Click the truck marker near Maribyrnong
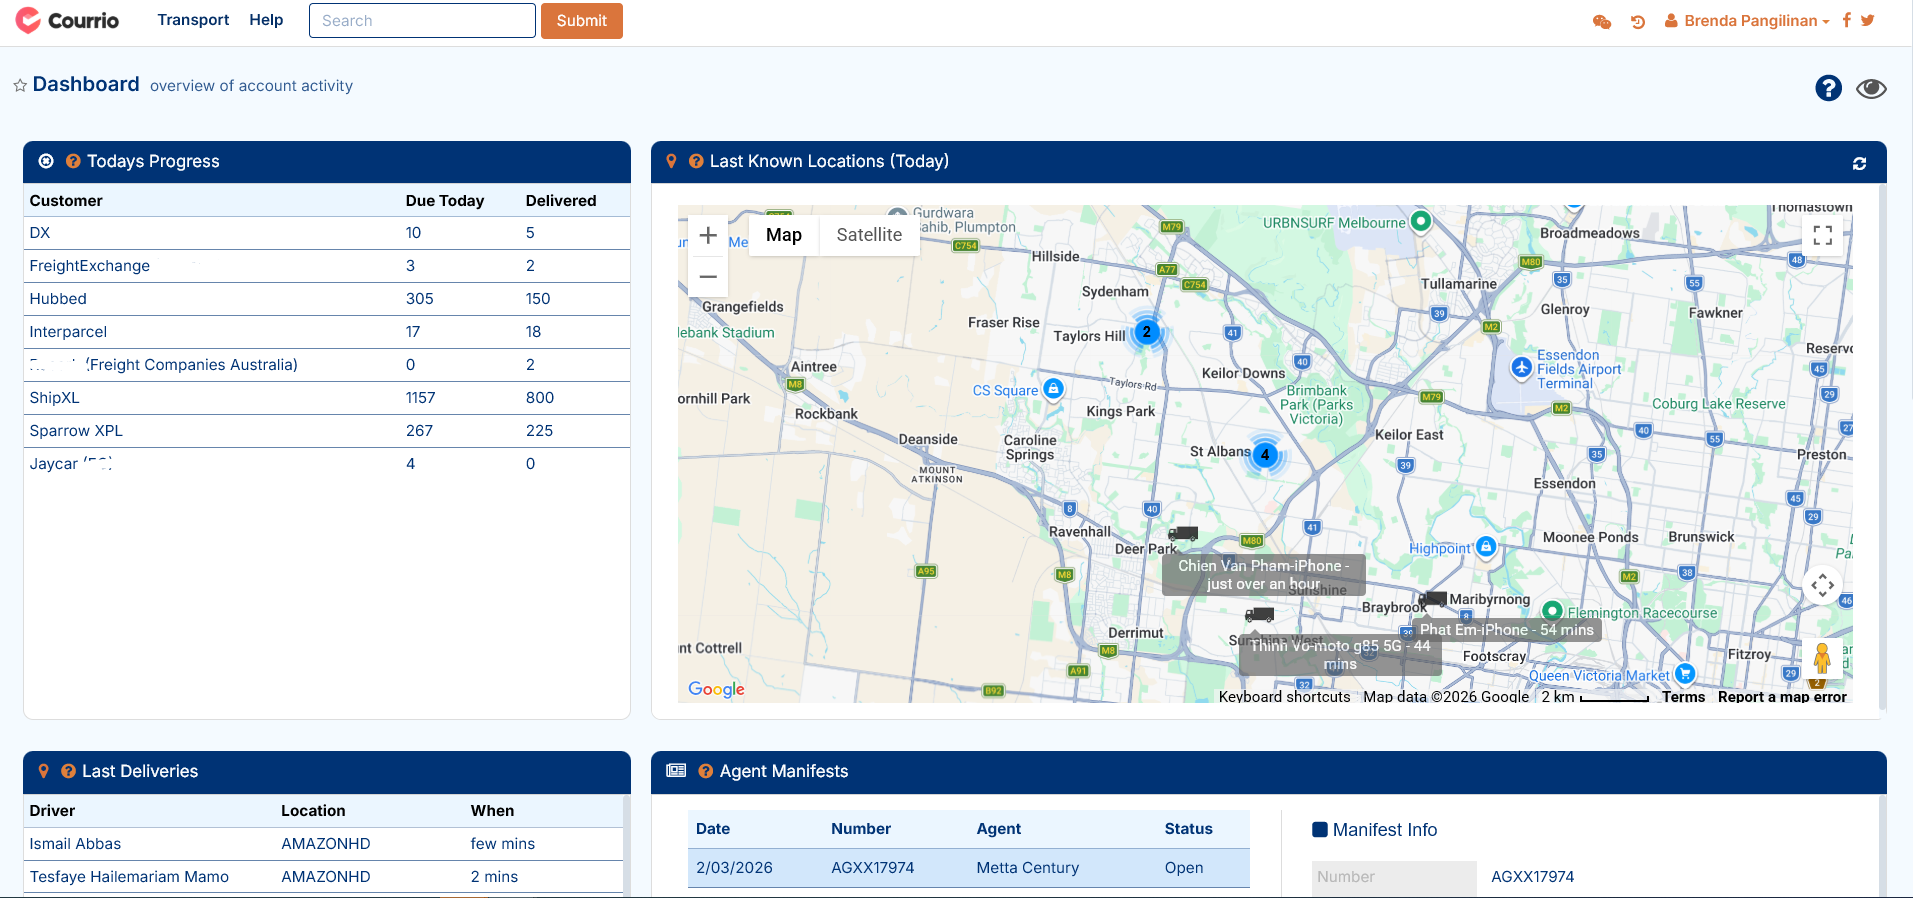The width and height of the screenshot is (1913, 898). tap(1433, 598)
